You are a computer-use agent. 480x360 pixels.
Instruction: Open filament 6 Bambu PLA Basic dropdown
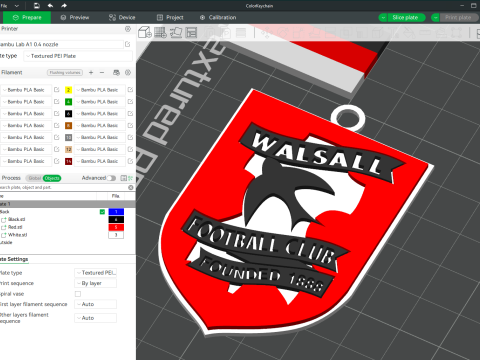99,114
